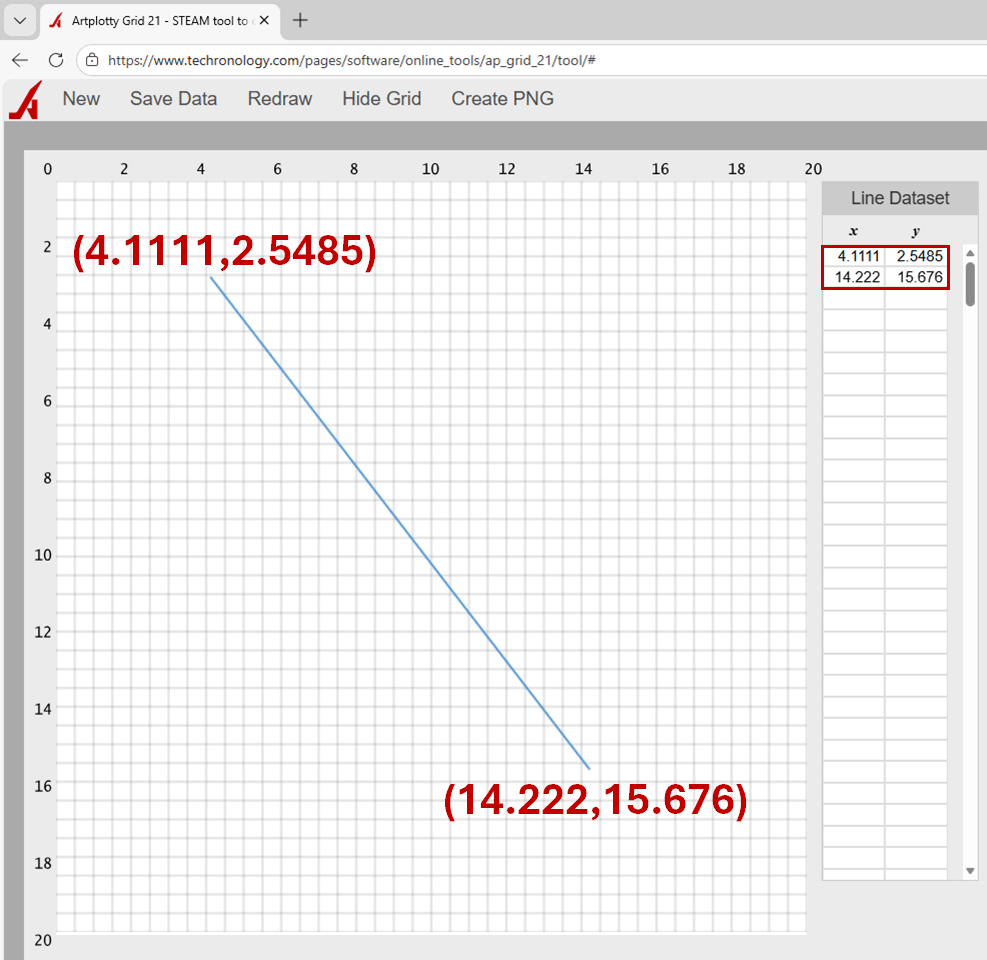Navigate back with the browser back arrow
Image resolution: width=987 pixels, height=960 pixels.
click(x=19, y=60)
